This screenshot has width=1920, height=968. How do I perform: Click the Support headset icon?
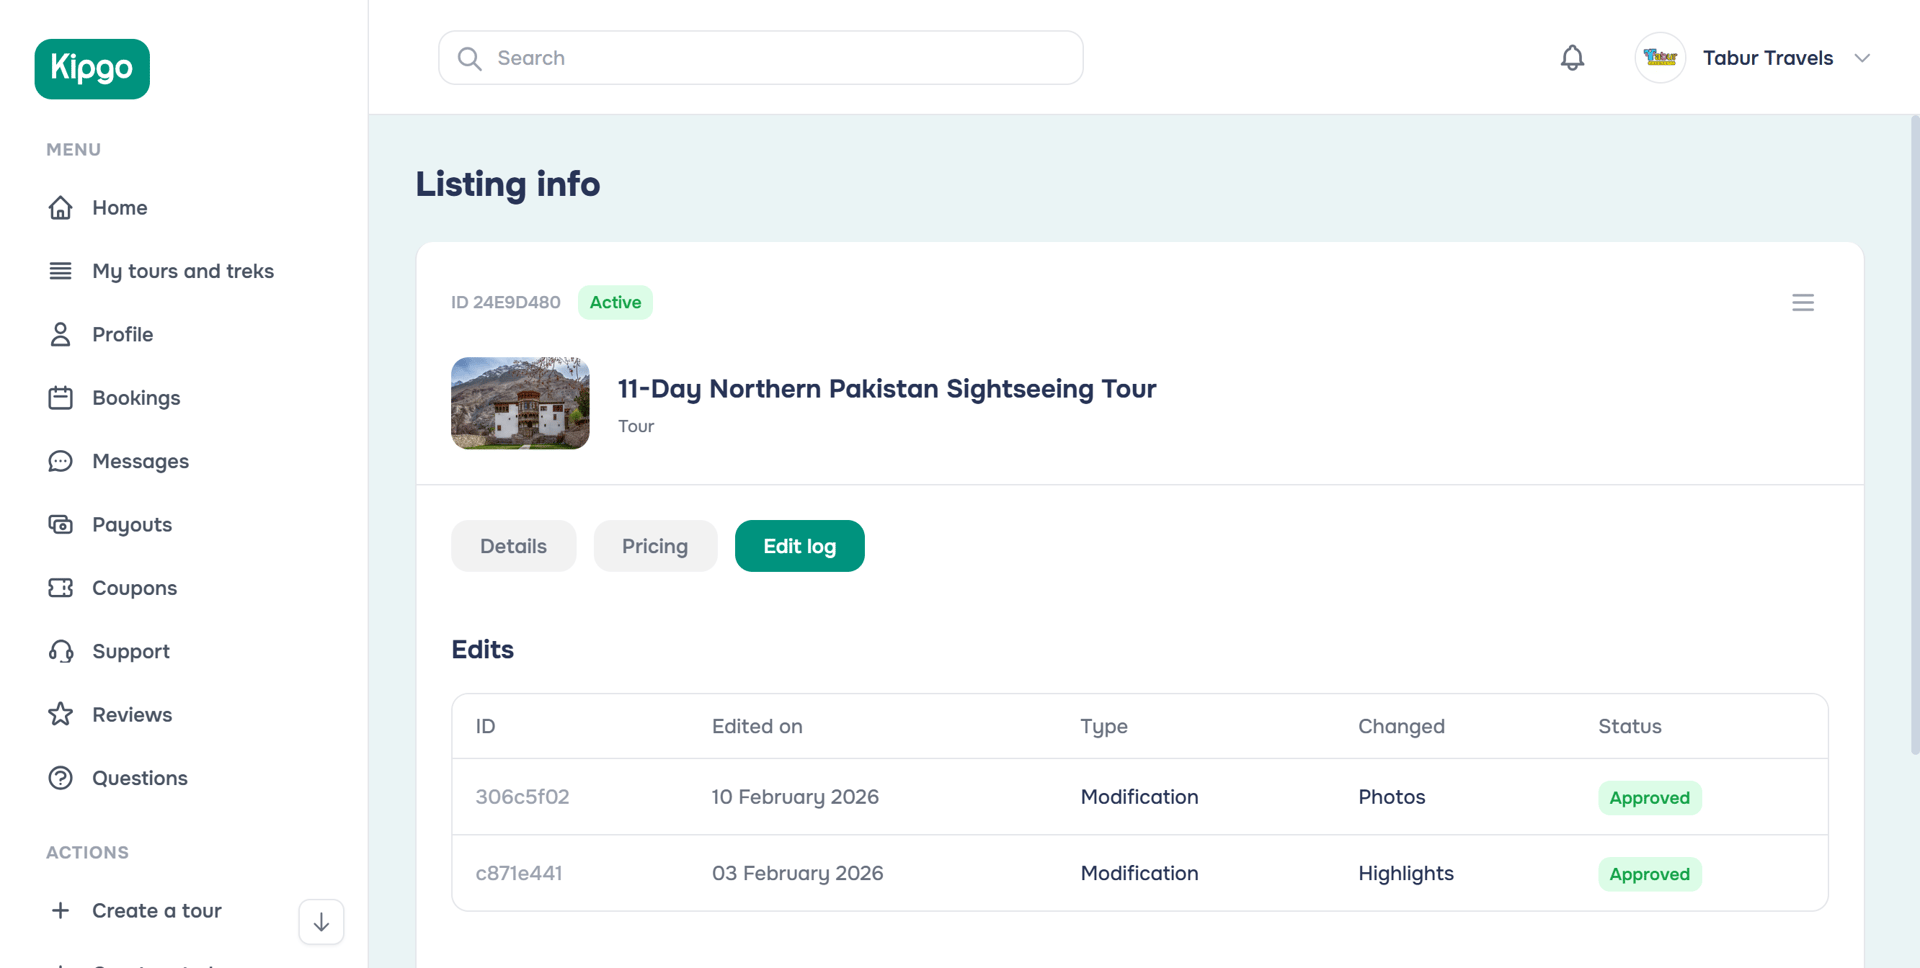60,652
